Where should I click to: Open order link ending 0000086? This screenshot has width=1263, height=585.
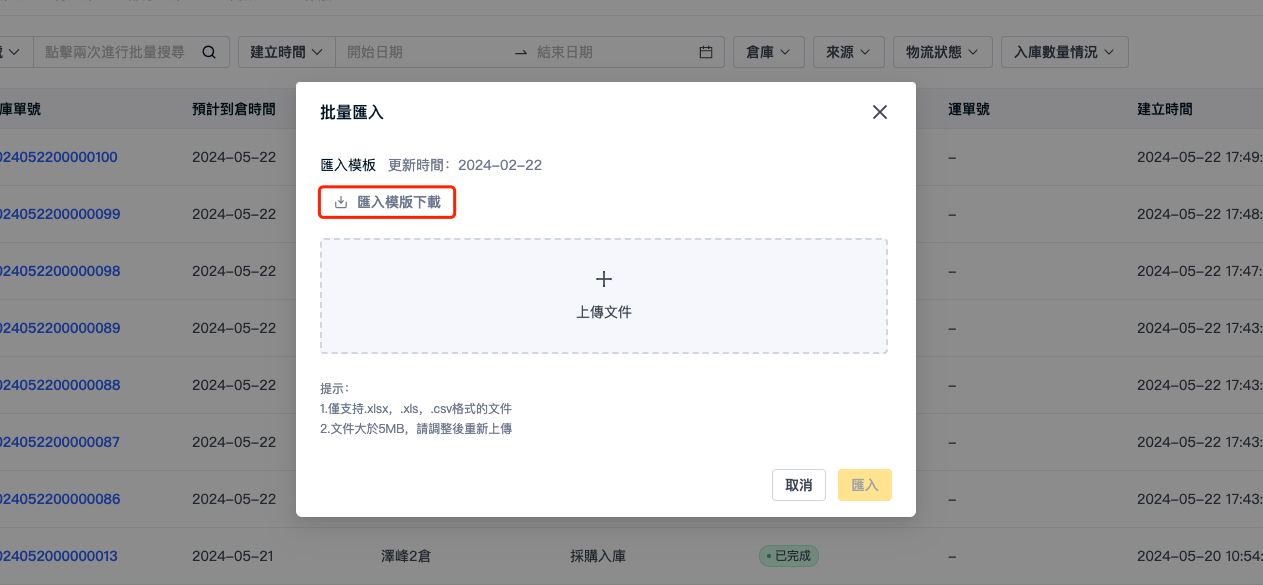click(x=60, y=499)
